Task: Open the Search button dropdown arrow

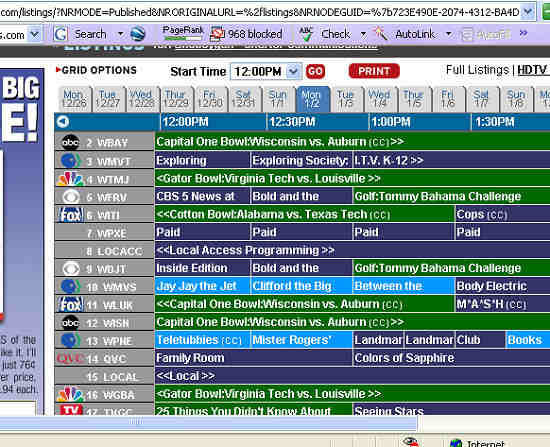Action: coord(121,34)
